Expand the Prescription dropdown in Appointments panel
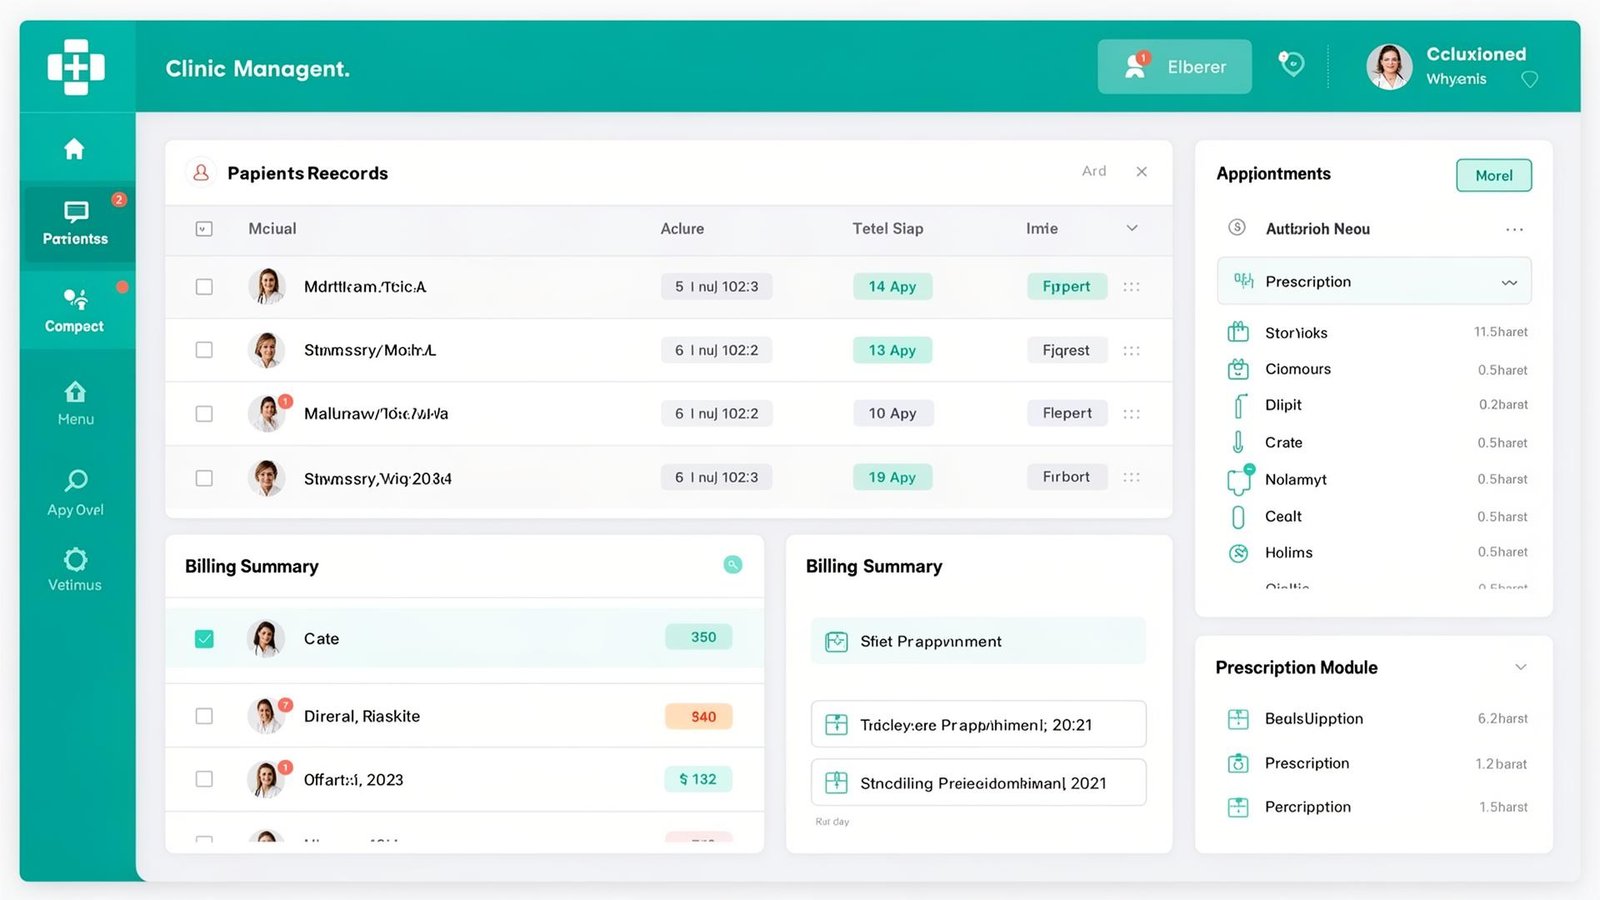 1509,281
